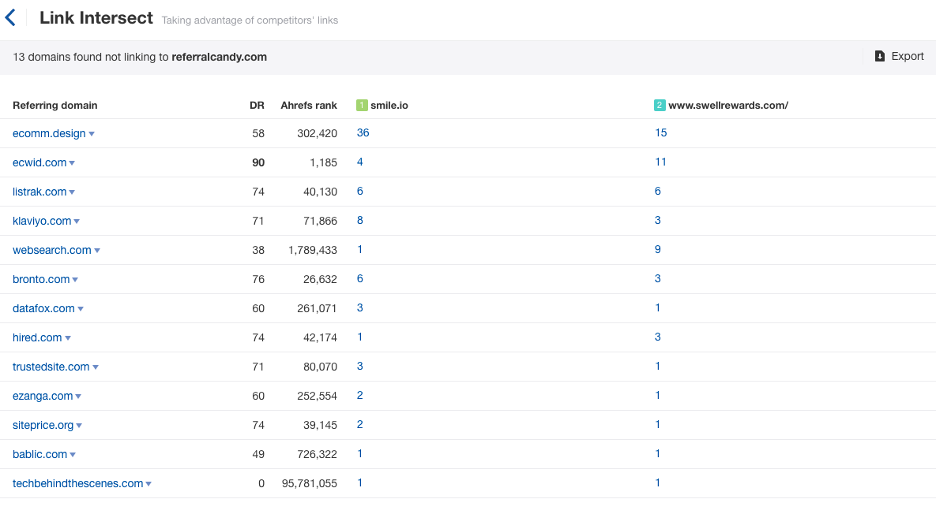
Task: Open the ecwid.com referring domain link
Action: click(39, 162)
